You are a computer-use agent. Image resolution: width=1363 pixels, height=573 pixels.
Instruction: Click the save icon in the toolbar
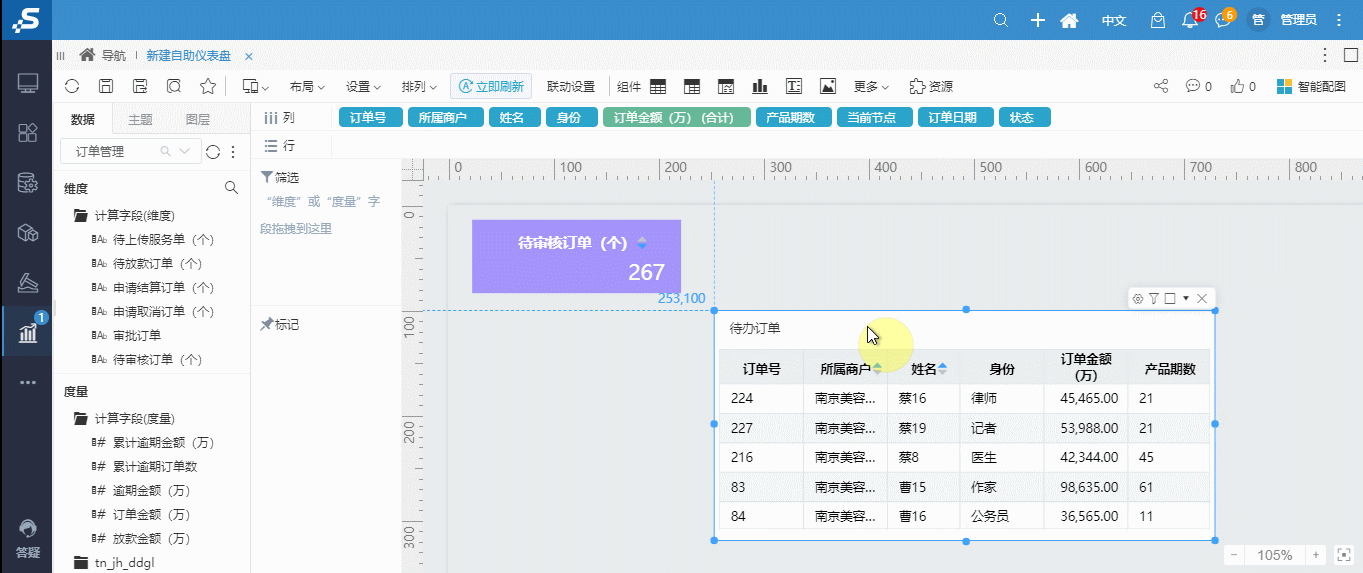[106, 86]
